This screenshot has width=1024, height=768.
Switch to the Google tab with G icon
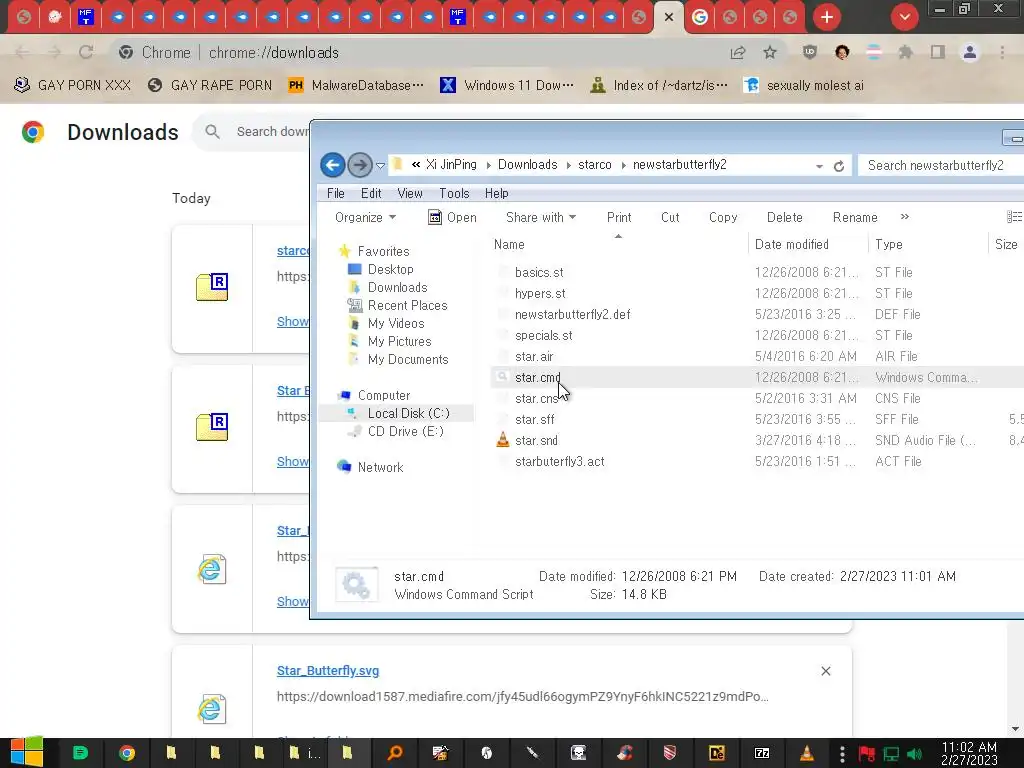tap(699, 17)
